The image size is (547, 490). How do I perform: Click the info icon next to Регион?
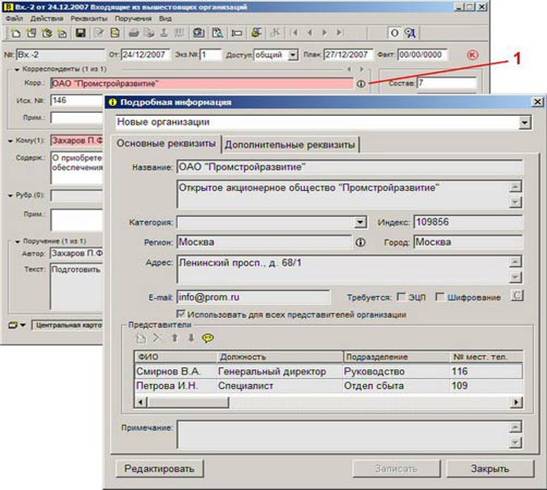pyautogui.click(x=360, y=242)
